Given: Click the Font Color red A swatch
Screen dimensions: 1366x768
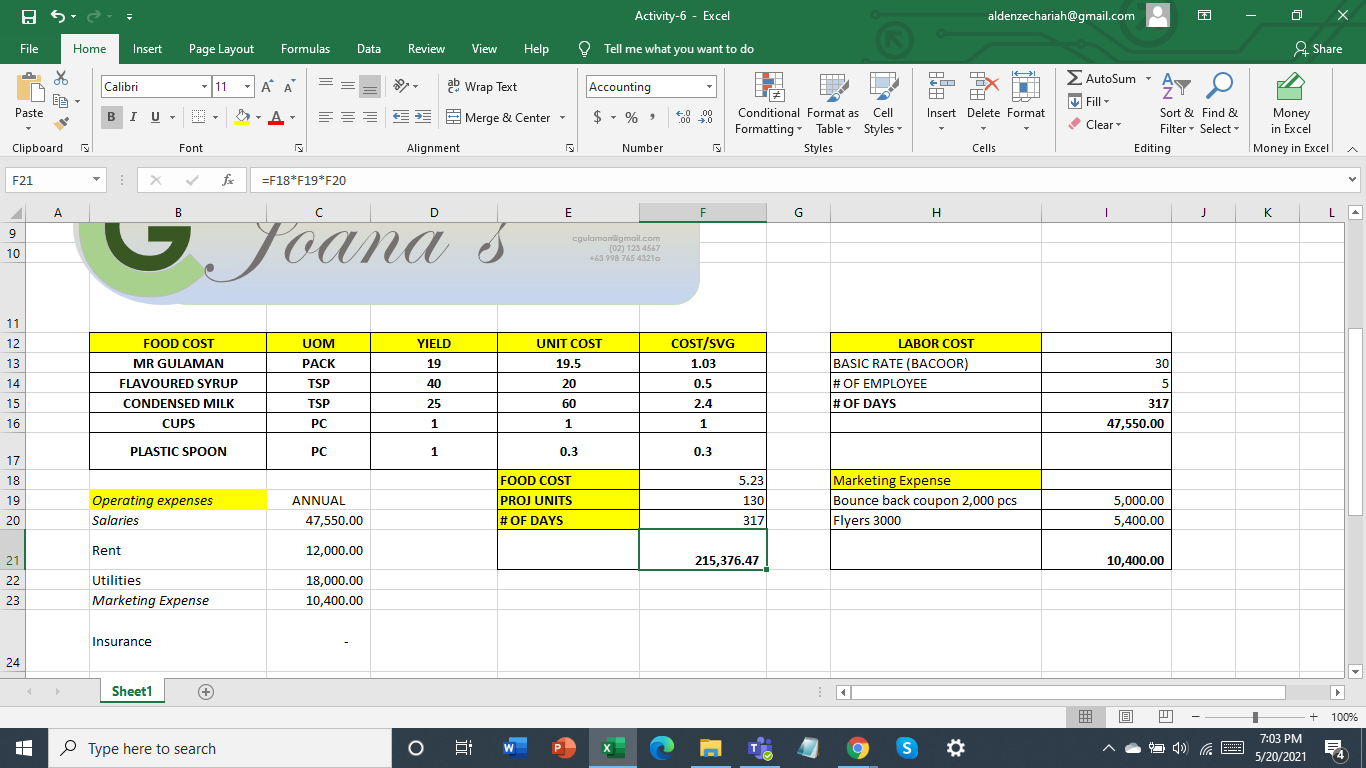Looking at the screenshot, I should click(x=277, y=117).
